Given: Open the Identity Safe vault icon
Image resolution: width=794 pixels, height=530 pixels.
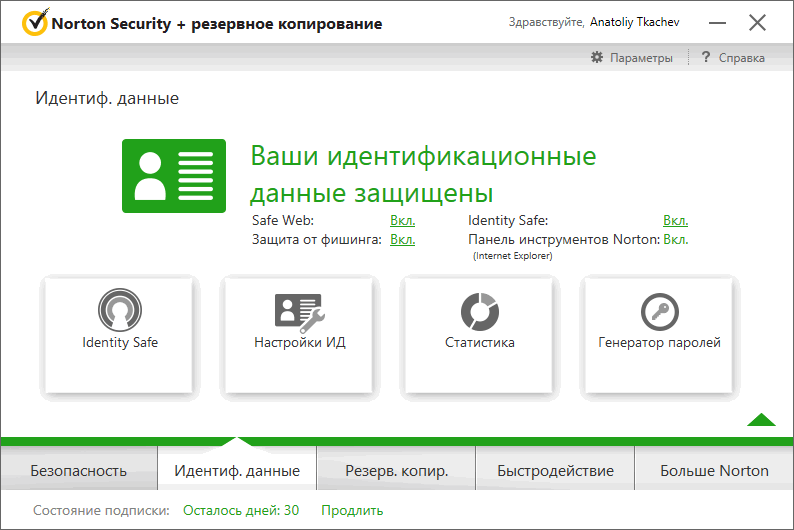Looking at the screenshot, I should pyautogui.click(x=120, y=310).
